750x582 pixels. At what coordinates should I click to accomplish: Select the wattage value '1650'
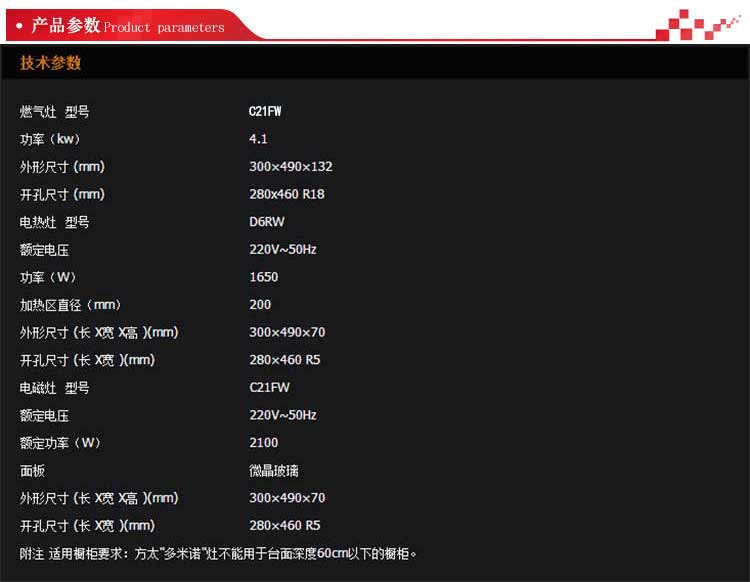(263, 277)
